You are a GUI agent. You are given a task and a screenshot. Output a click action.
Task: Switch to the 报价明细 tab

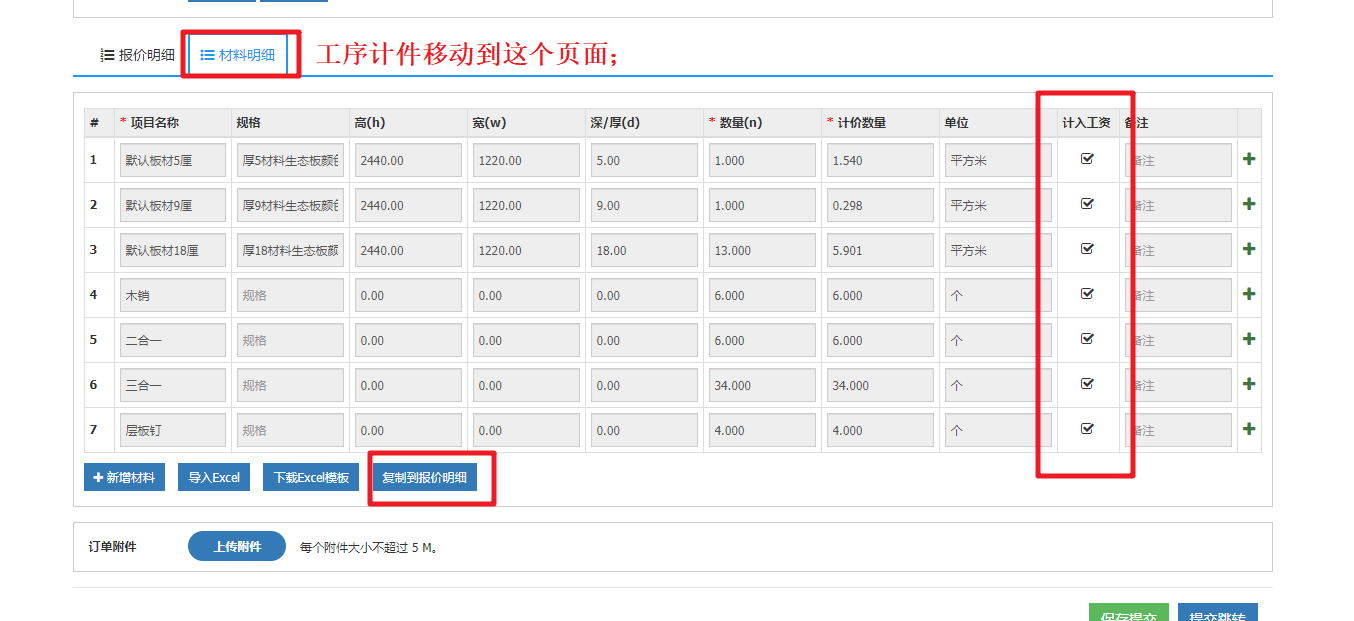coord(138,55)
